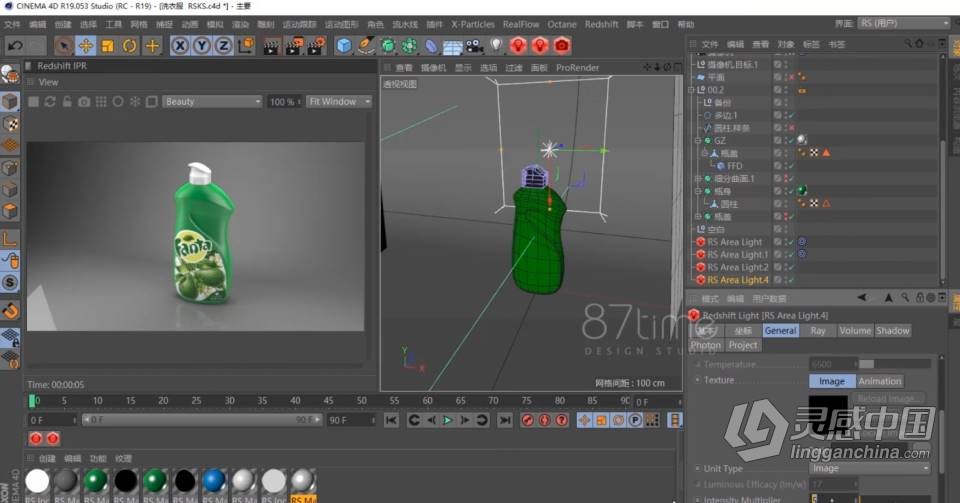Open the spline pen tool
This screenshot has width=960, height=503.
tap(366, 45)
